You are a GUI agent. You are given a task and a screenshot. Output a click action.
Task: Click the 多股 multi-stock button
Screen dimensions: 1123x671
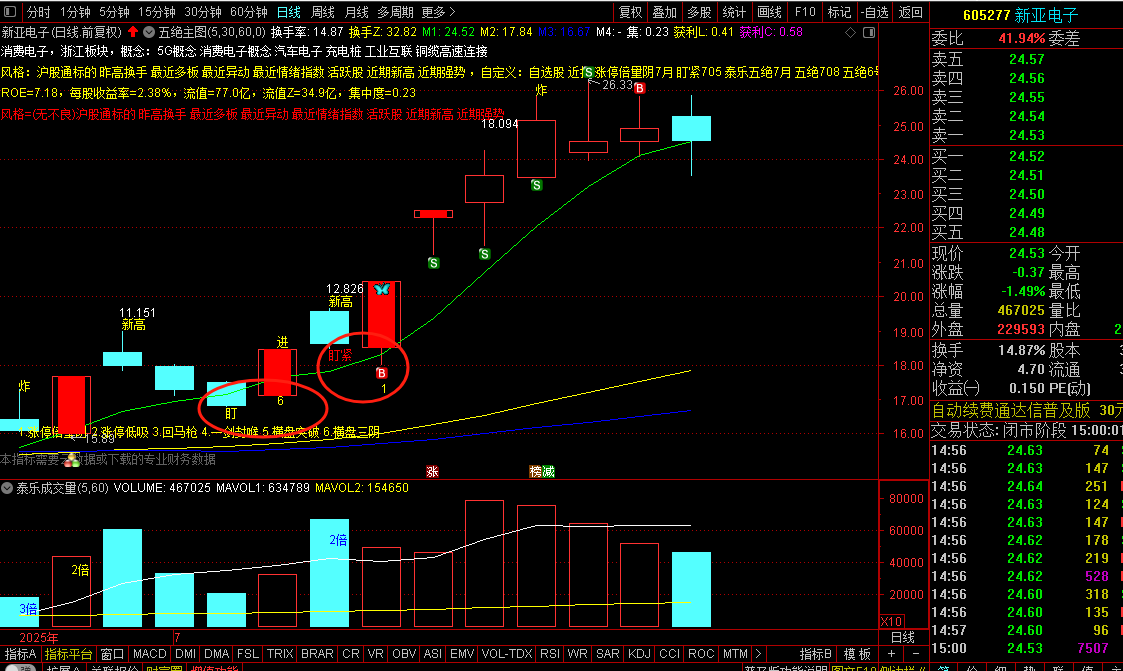click(x=699, y=12)
